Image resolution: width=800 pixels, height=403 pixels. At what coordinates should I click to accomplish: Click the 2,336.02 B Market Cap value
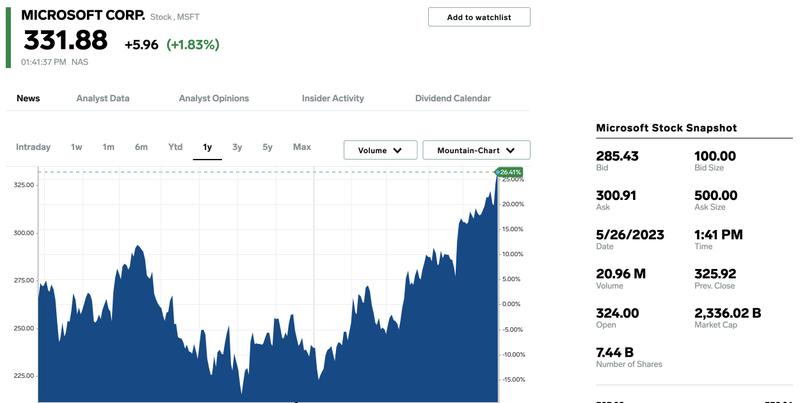[728, 313]
